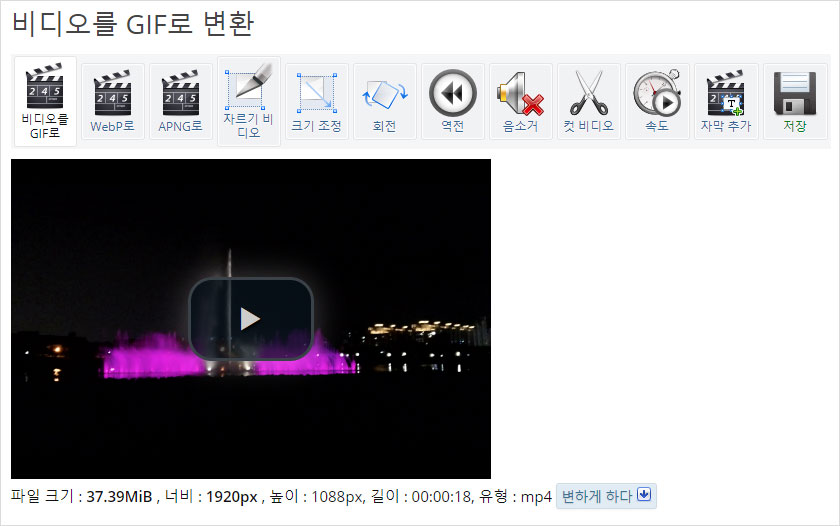Screen dimensions: 840x526
Task: Click the page heading 비디오를 GIF로 변환
Action: pos(133,24)
